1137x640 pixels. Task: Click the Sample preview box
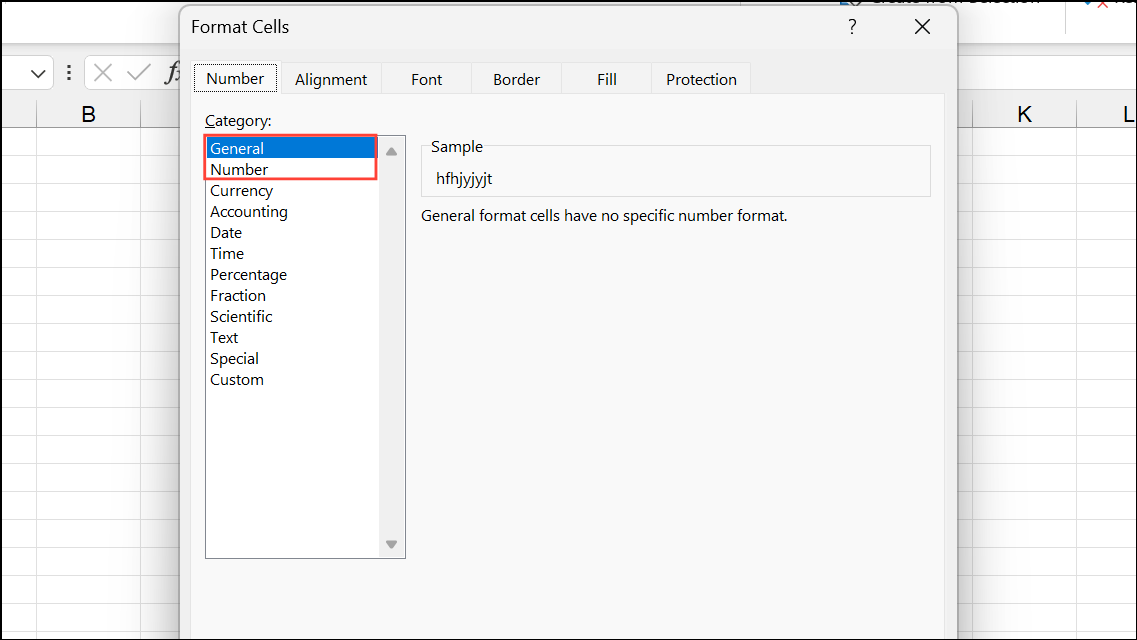click(x=676, y=171)
